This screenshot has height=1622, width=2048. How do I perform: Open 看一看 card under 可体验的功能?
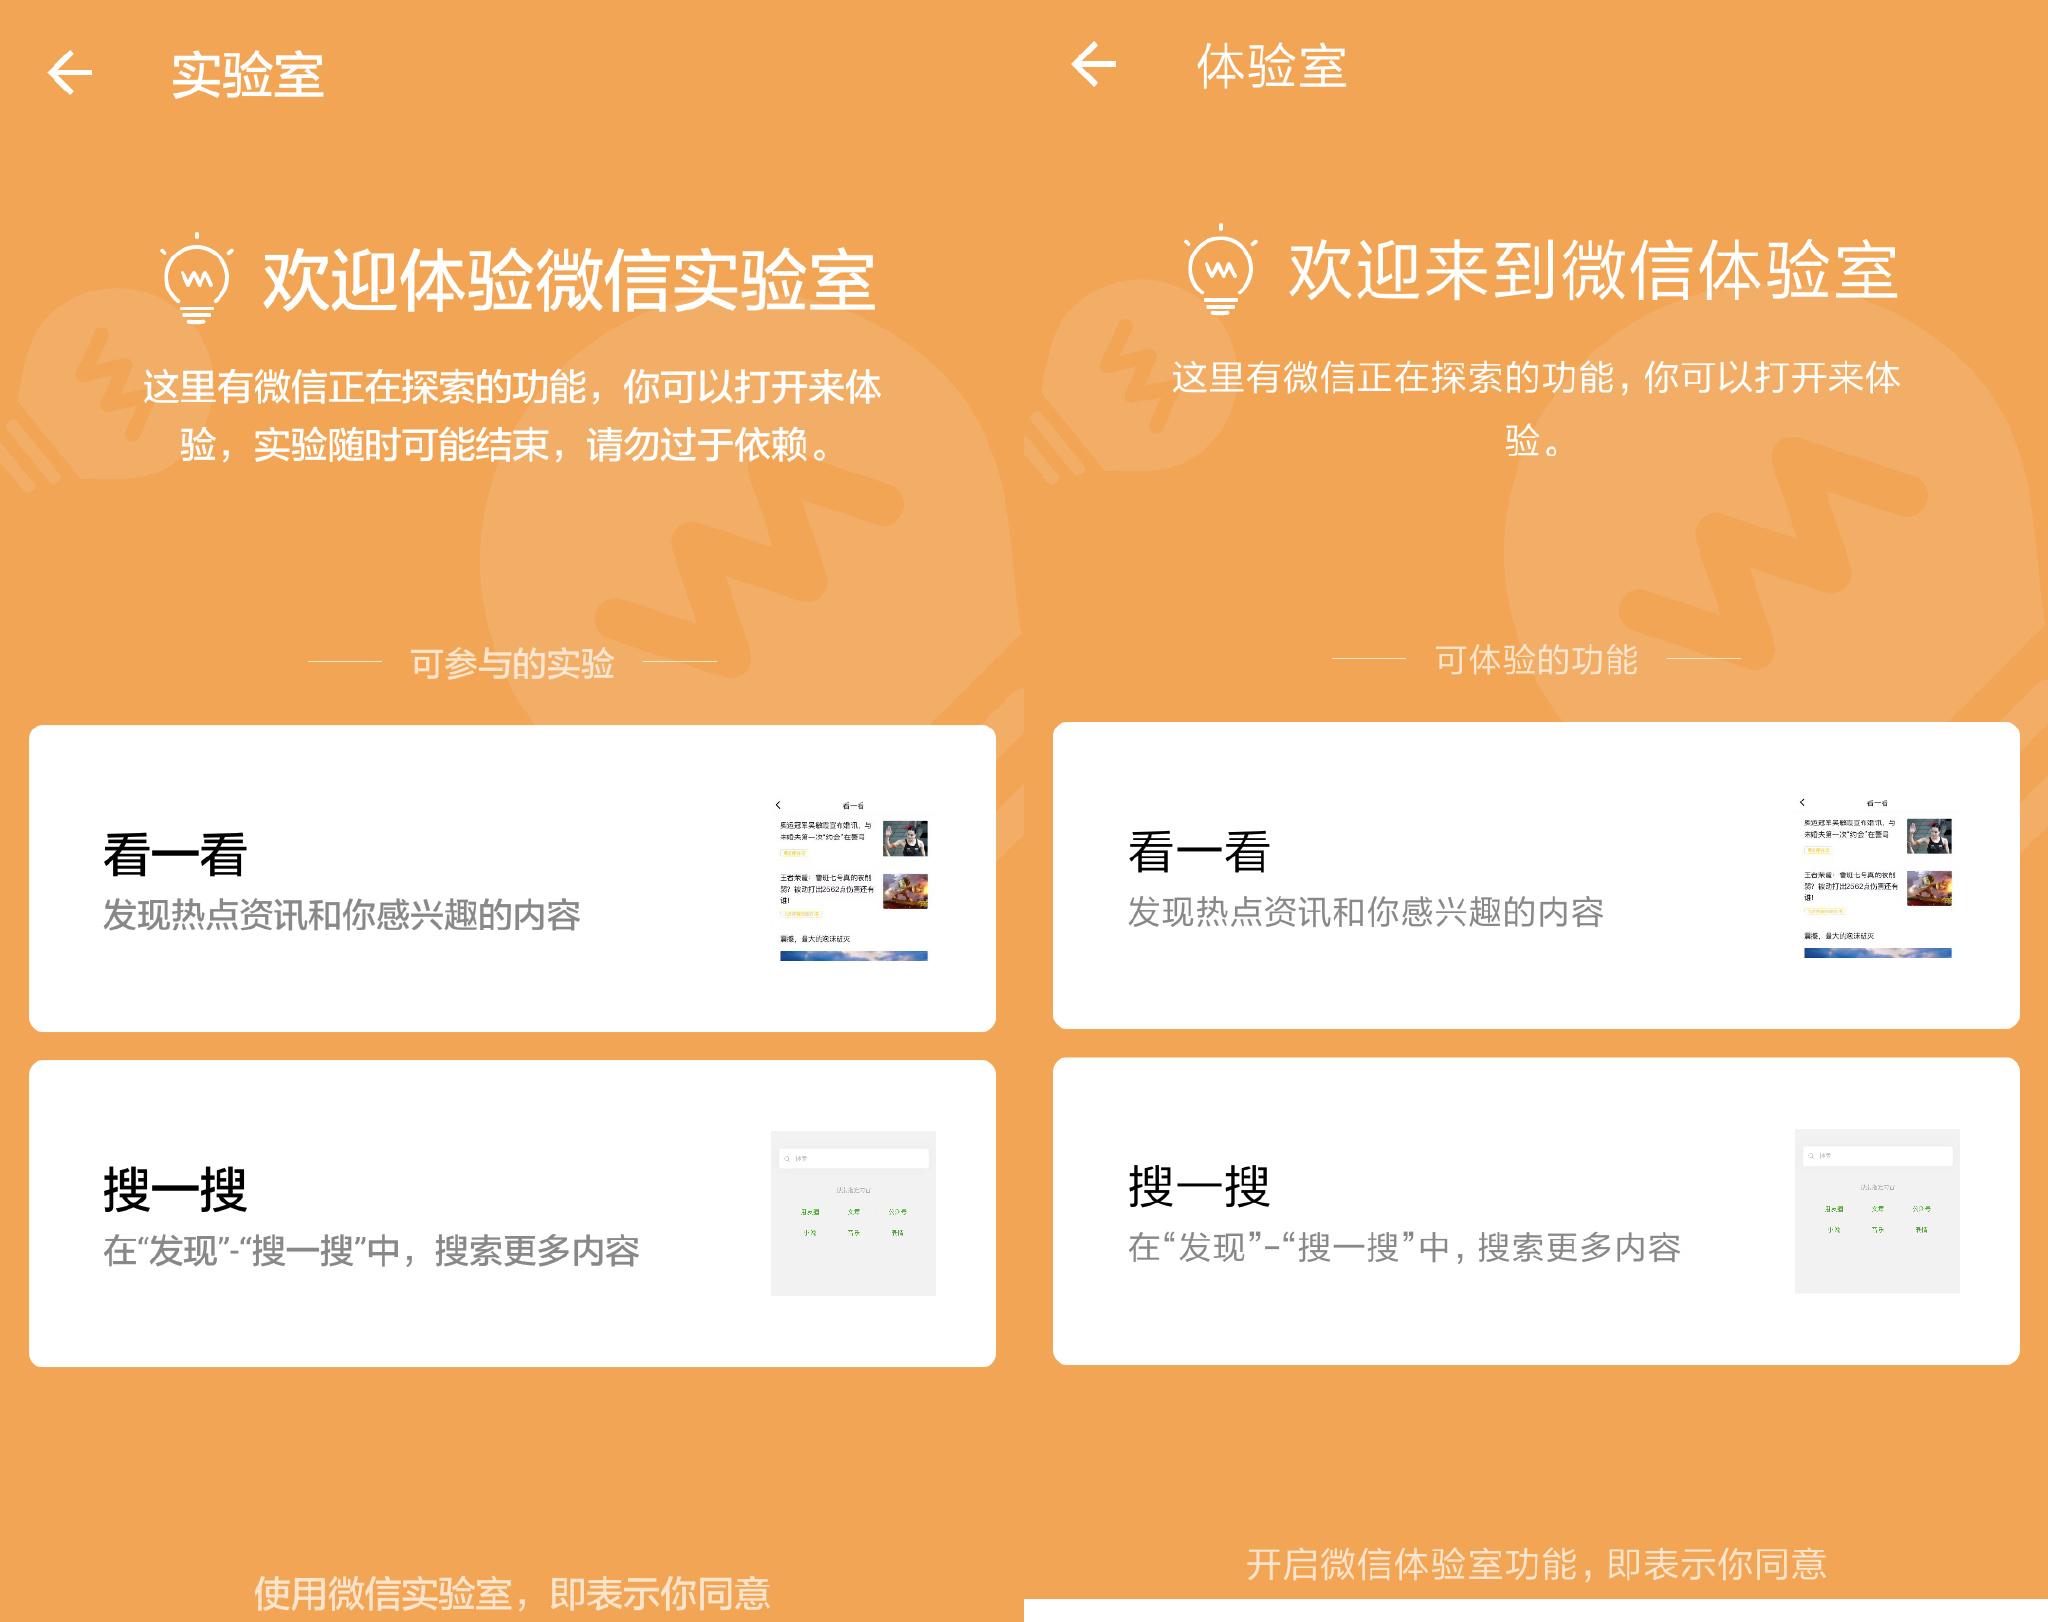(1536, 875)
